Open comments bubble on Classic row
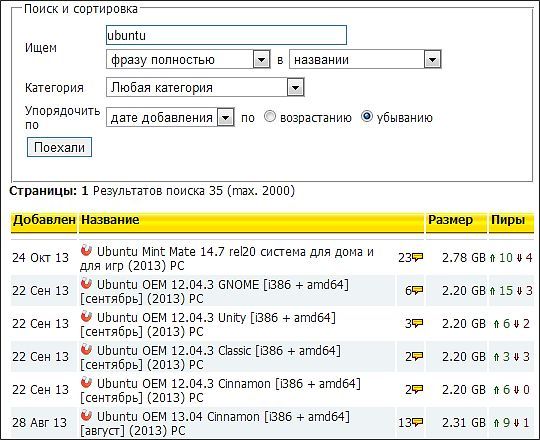Image resolution: width=540 pixels, height=440 pixels. click(x=418, y=357)
